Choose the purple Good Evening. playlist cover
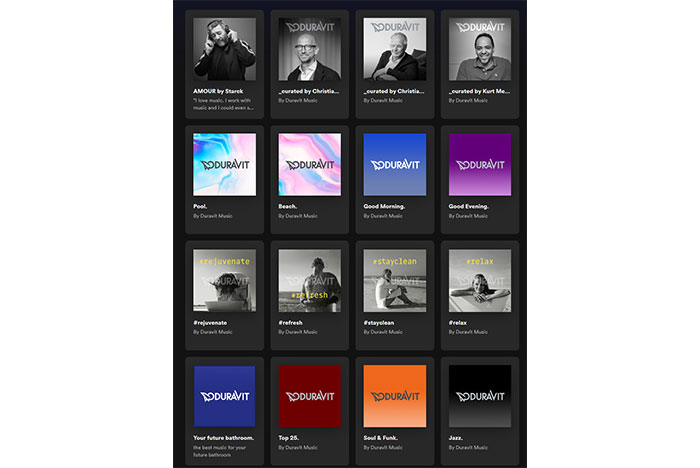This screenshot has height=468, width=700. click(x=480, y=165)
